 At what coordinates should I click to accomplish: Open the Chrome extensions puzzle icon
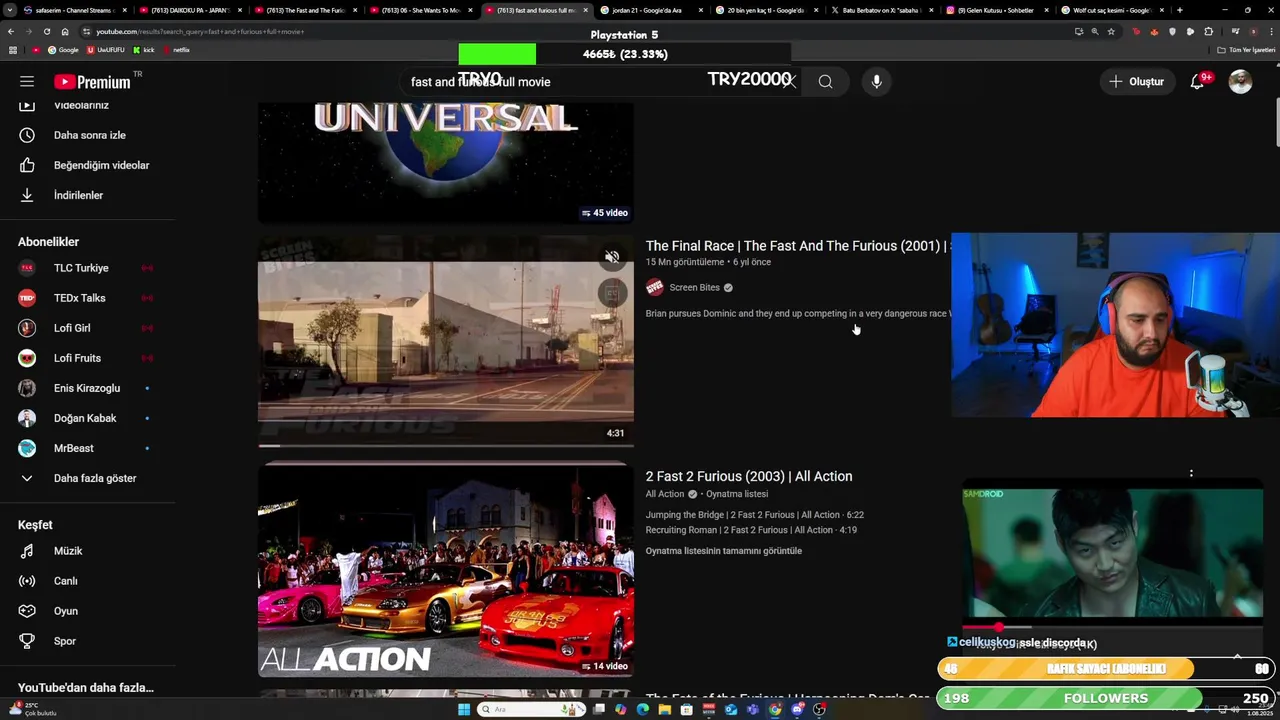[x=1208, y=31]
